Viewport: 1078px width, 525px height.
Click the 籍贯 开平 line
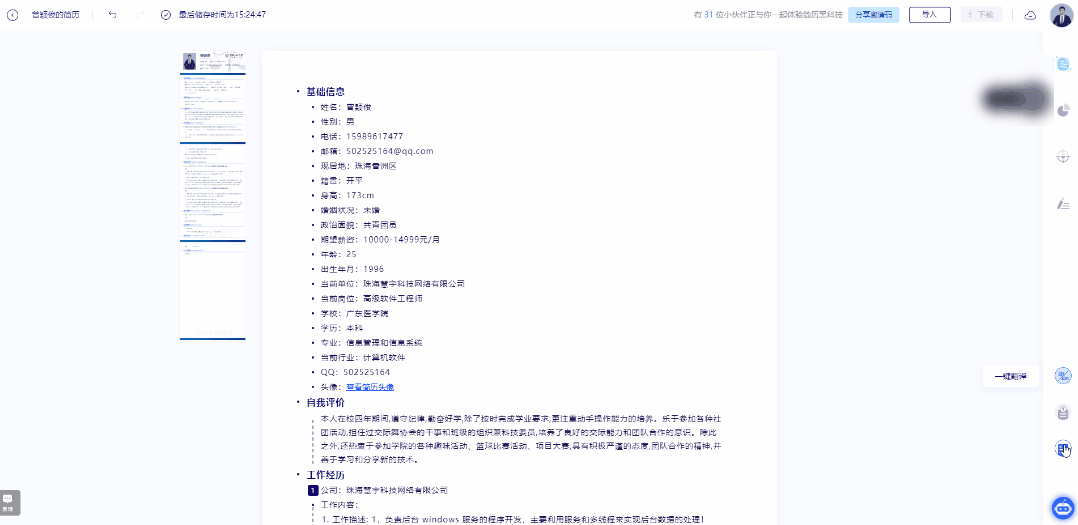[x=341, y=180]
